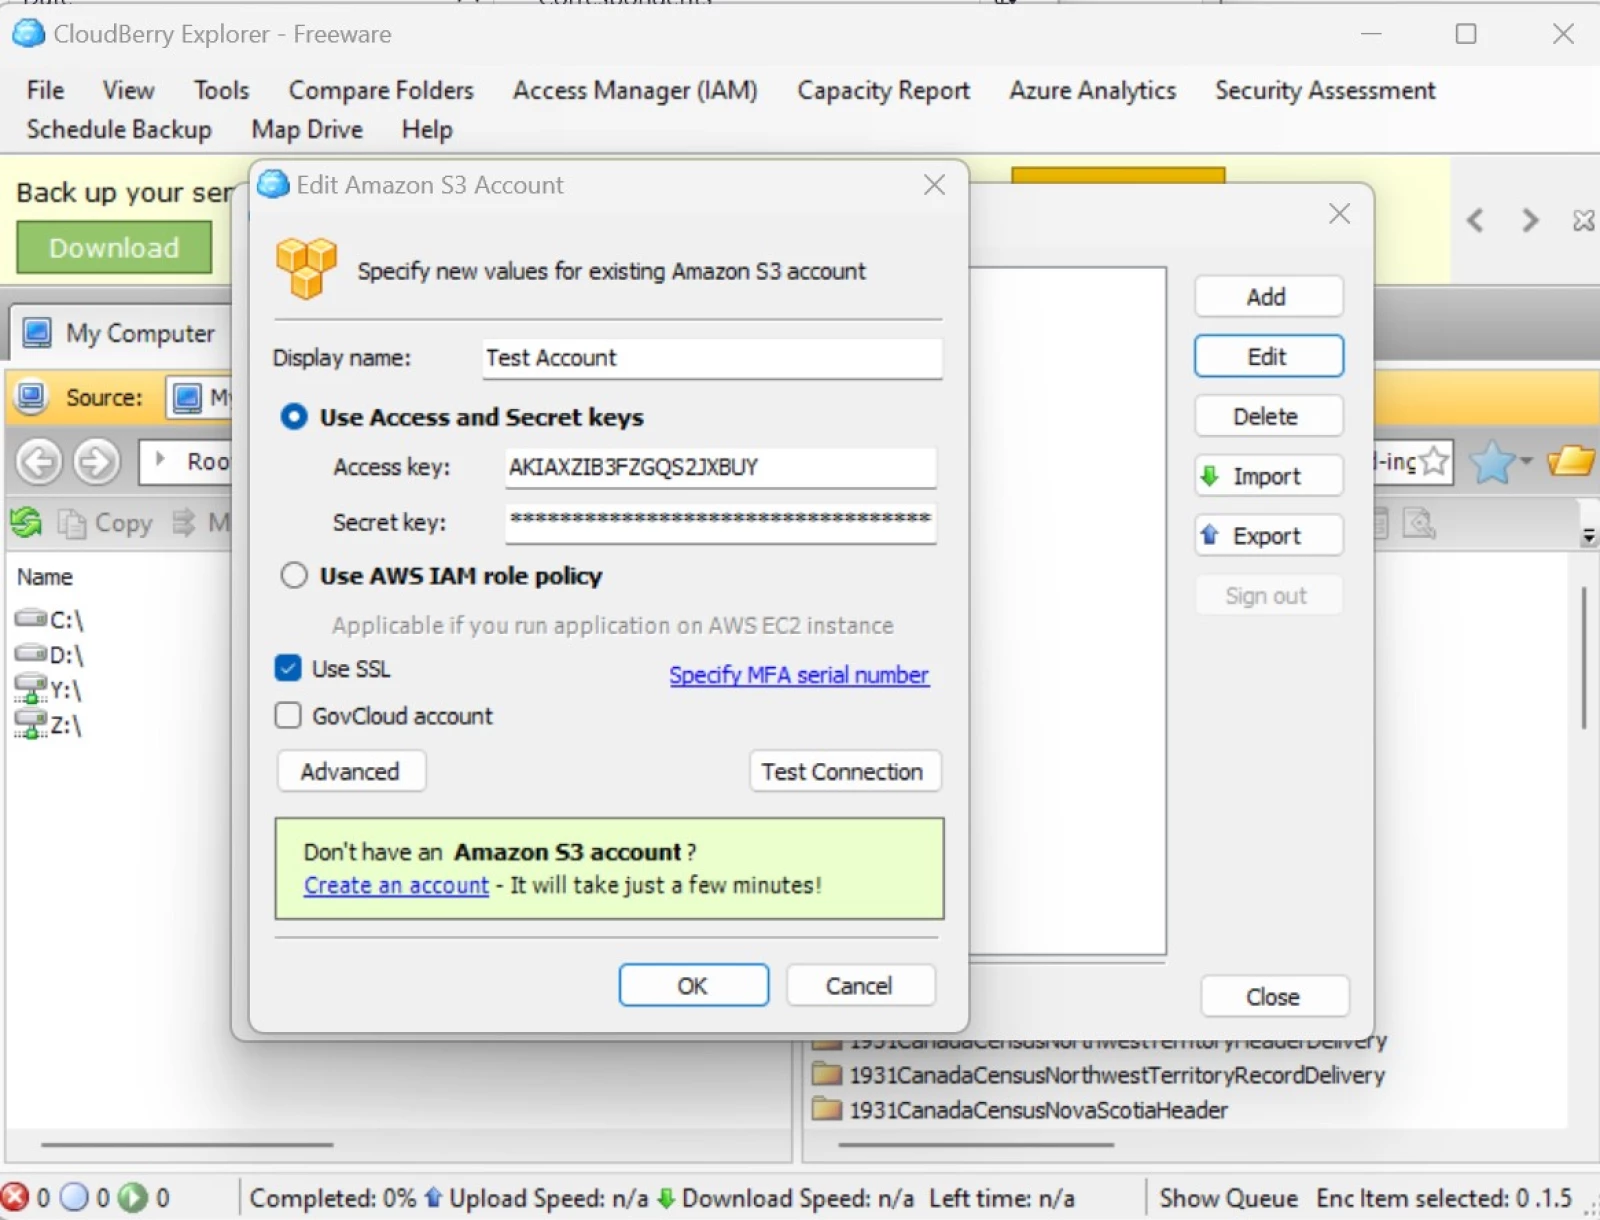Open the Y:\ network drive
Image resolution: width=1600 pixels, height=1220 pixels.
48,689
